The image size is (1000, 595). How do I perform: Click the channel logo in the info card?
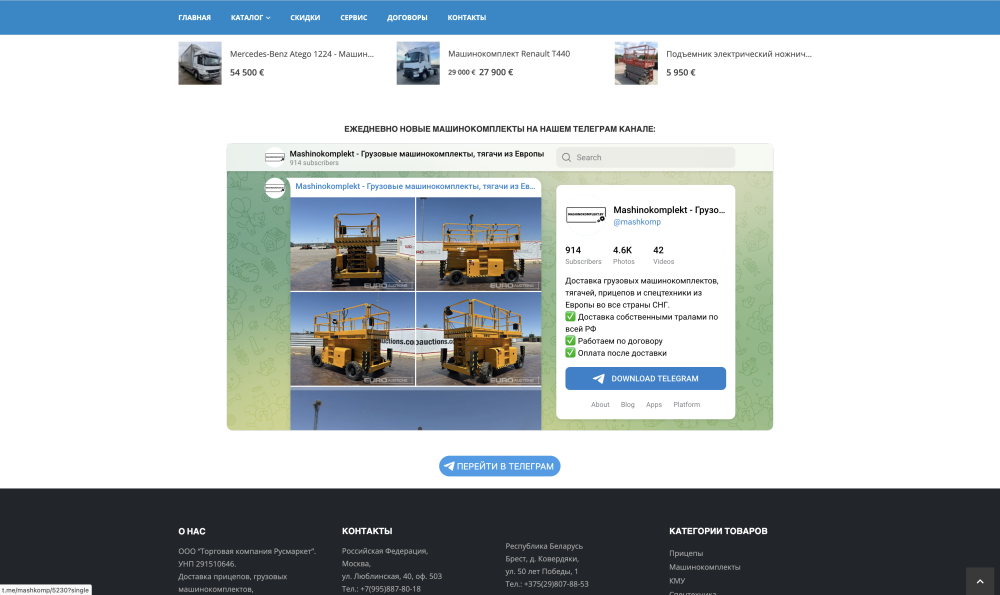pos(586,214)
